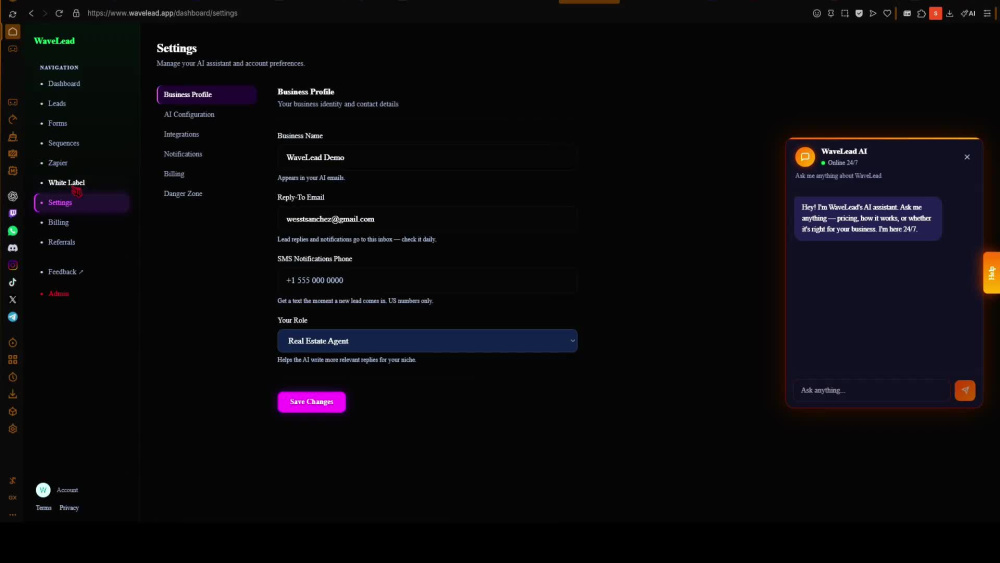Go to White Label in navigation

66,183
